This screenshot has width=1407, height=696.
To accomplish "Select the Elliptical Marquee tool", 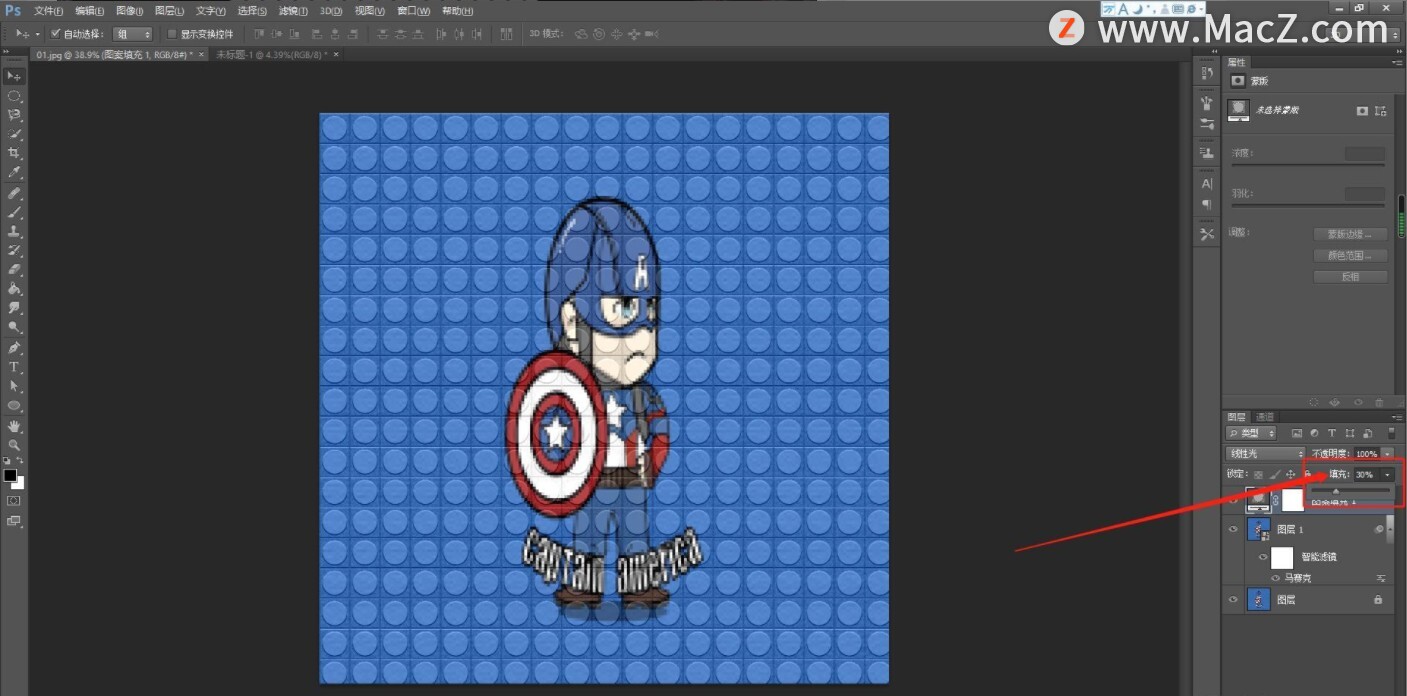I will [x=14, y=96].
